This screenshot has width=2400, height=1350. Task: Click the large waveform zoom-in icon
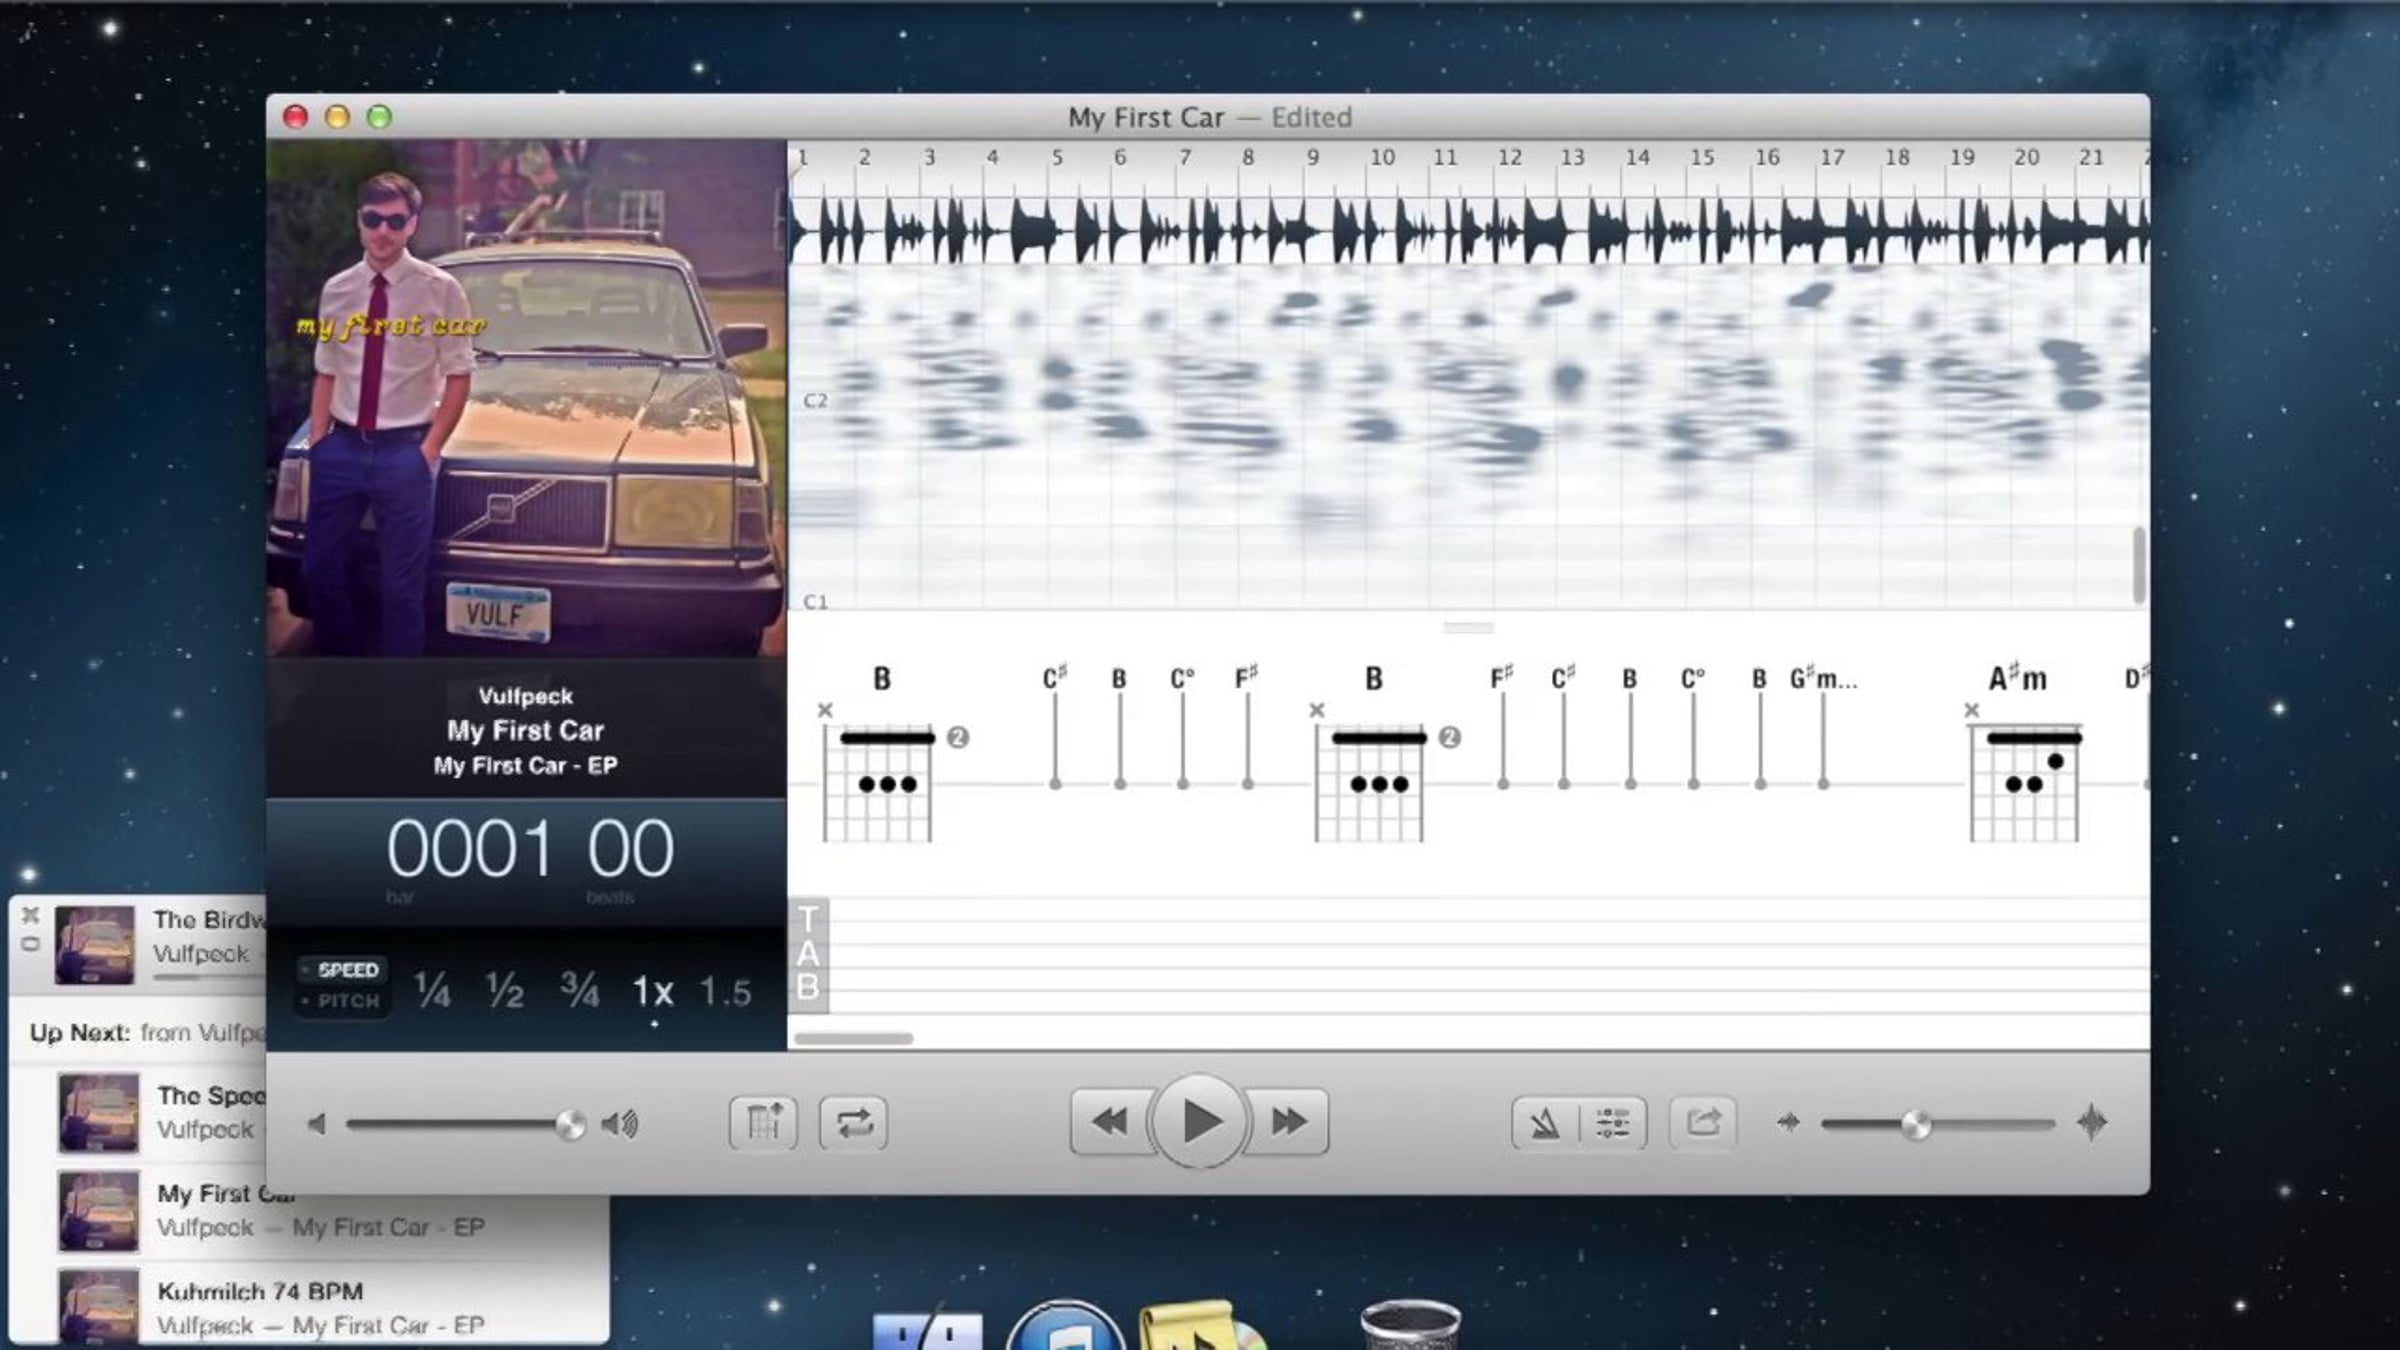(2092, 1122)
